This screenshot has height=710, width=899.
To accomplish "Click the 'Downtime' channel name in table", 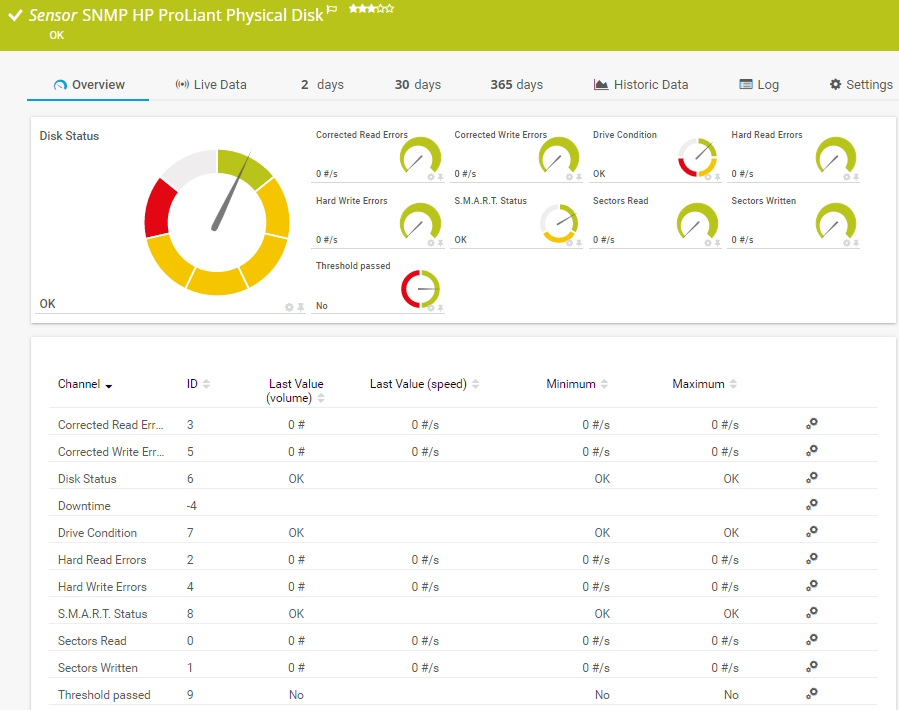I will [x=84, y=506].
